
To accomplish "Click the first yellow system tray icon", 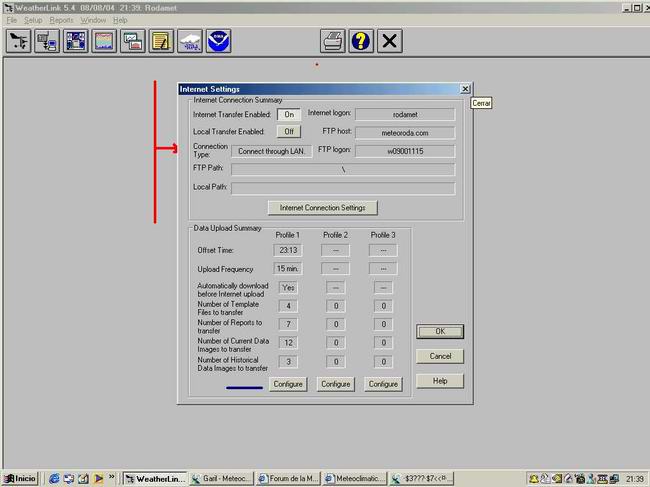I will [534, 479].
